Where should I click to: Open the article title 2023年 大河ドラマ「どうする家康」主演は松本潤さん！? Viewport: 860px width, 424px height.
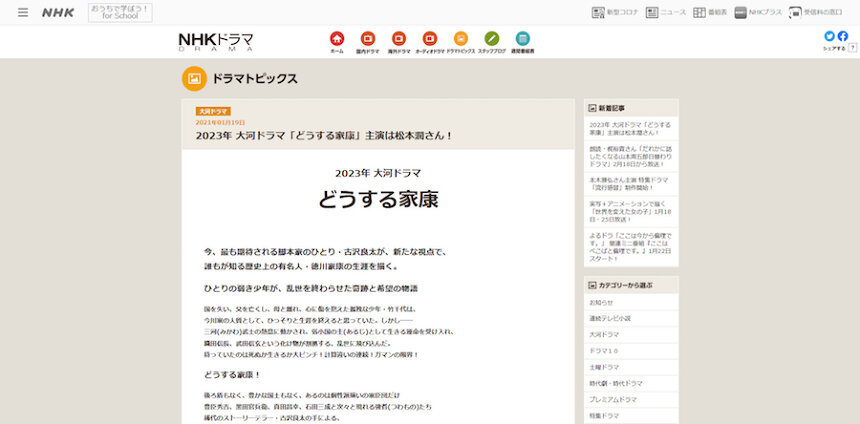[324, 135]
